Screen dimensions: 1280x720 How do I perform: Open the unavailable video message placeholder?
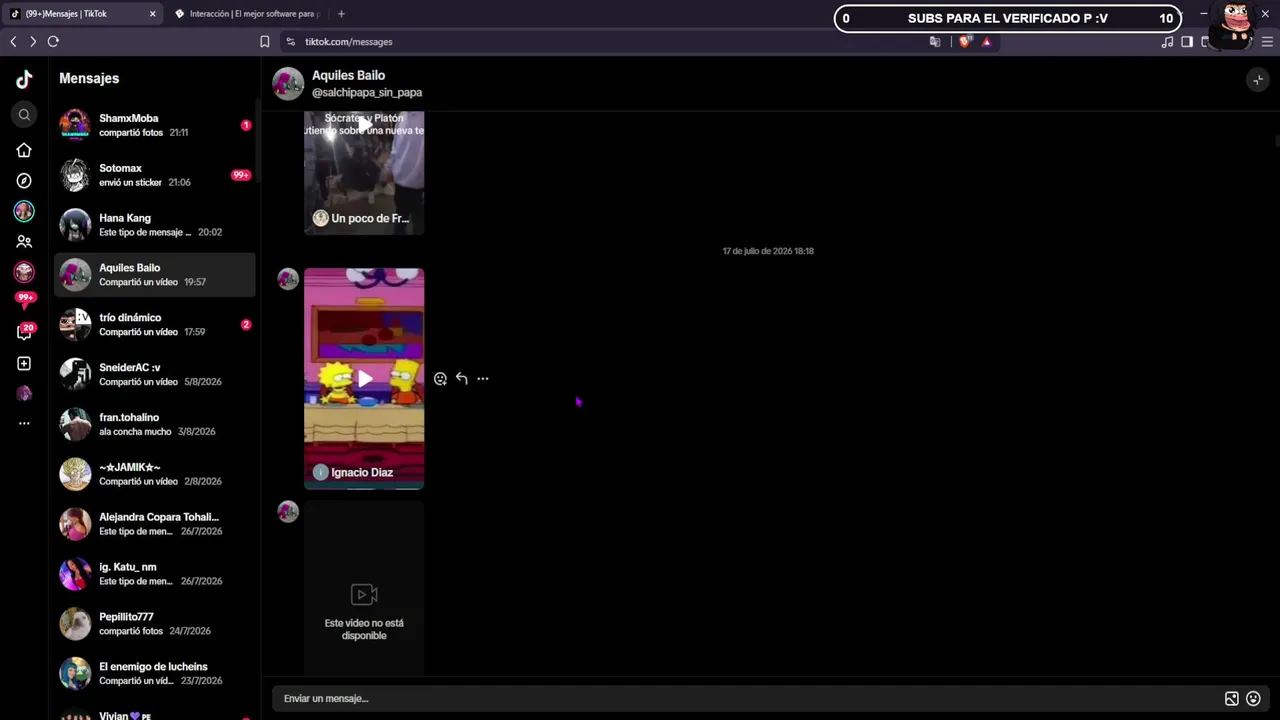(364, 588)
